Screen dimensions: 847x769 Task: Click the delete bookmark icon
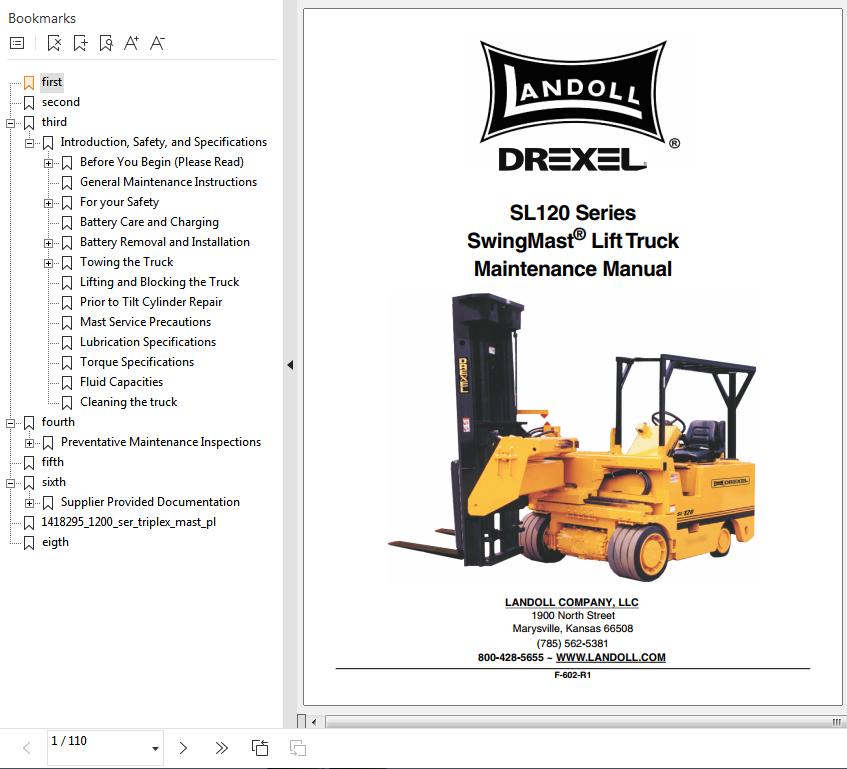[x=54, y=43]
